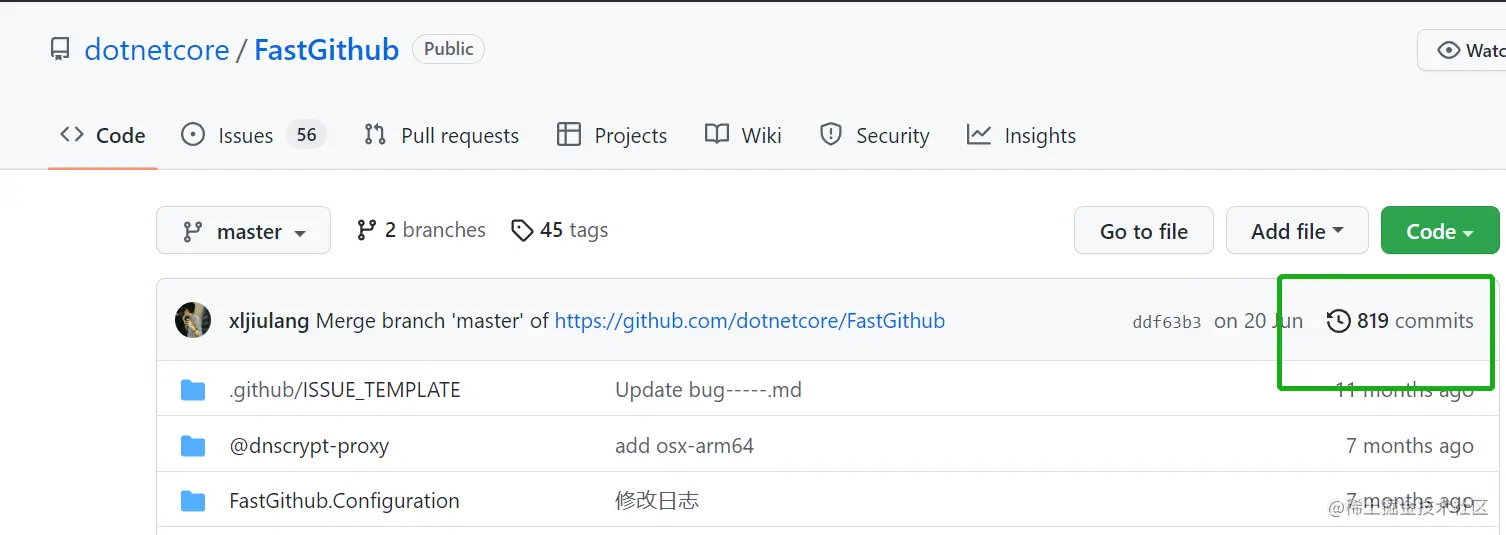Open the @dnscrypt-proxy folder
Screen dimensions: 1506x535
pos(309,446)
